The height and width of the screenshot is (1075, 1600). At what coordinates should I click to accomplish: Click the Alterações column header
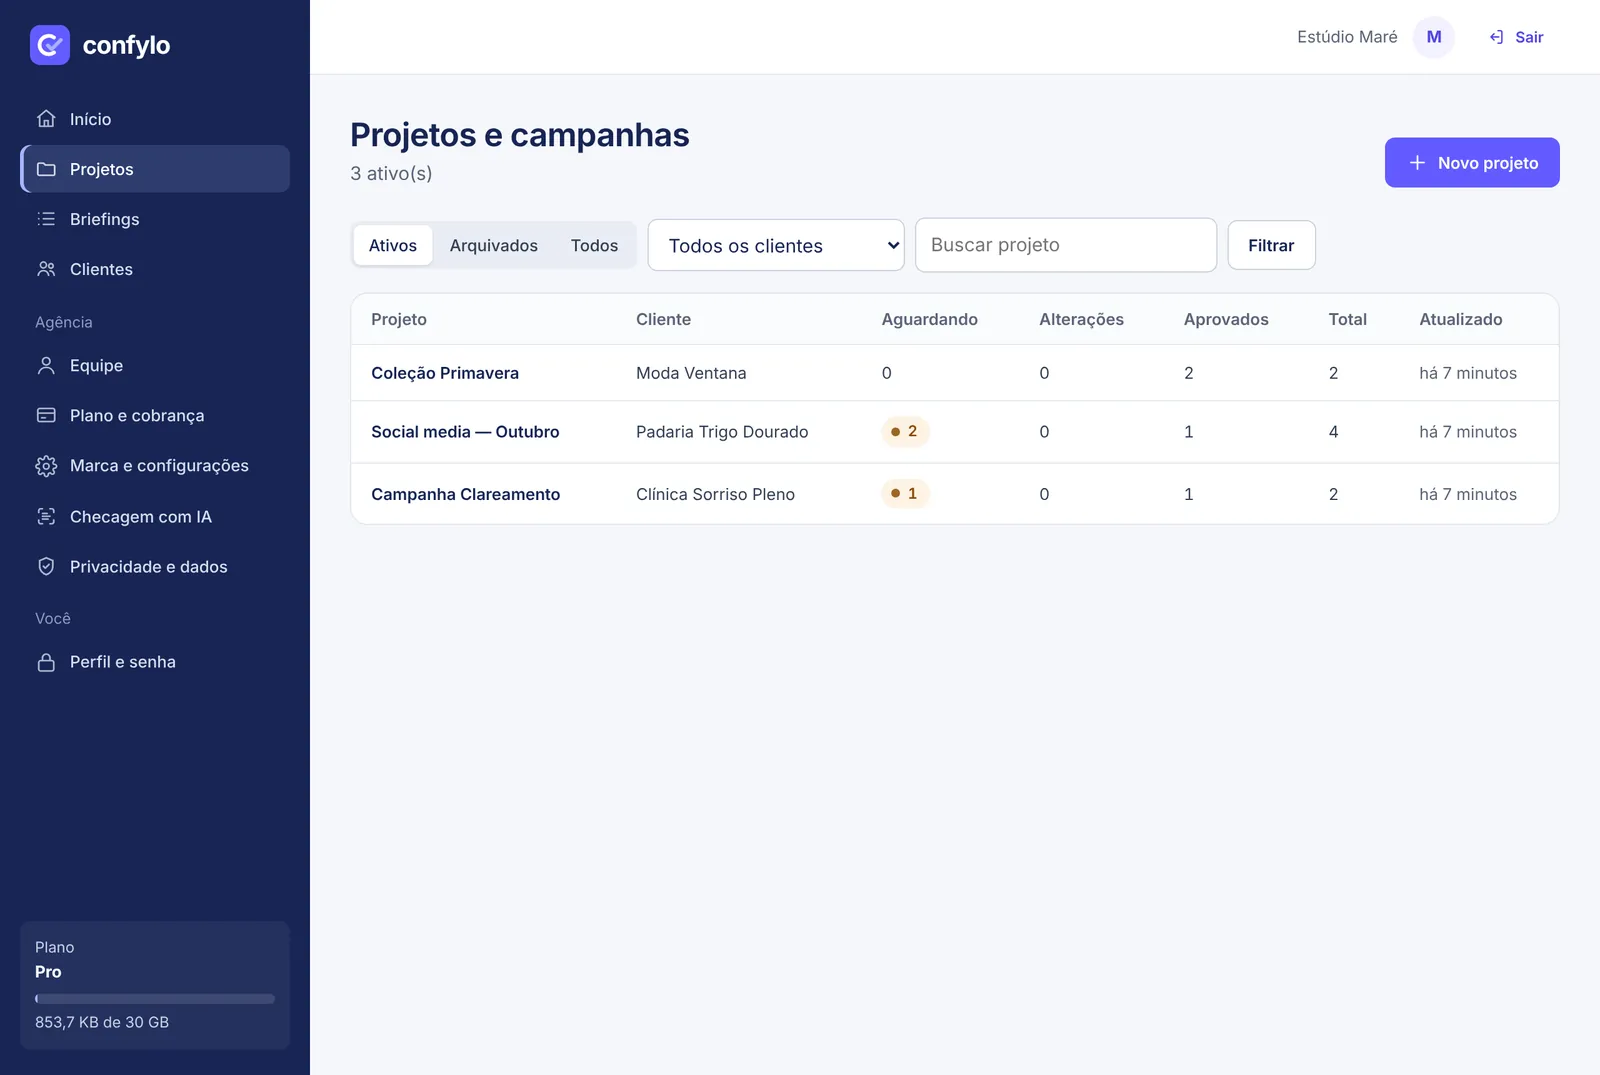[1081, 319]
